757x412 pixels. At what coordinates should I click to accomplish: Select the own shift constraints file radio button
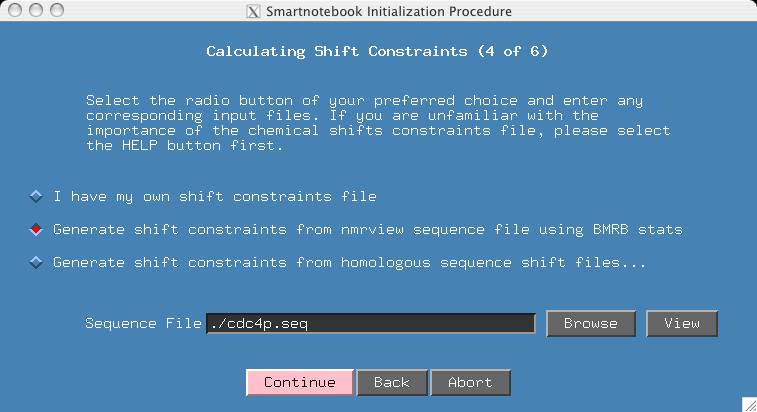(37, 196)
